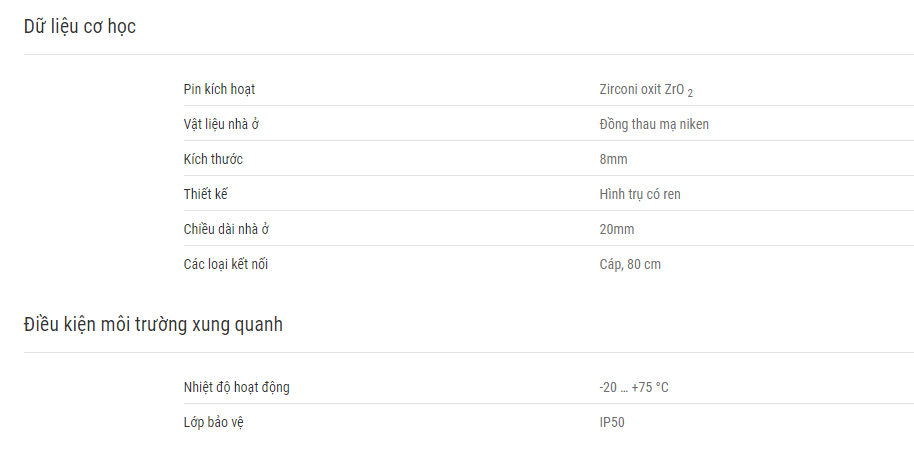Select the 'Lớp bảo vệ' row label

click(213, 422)
